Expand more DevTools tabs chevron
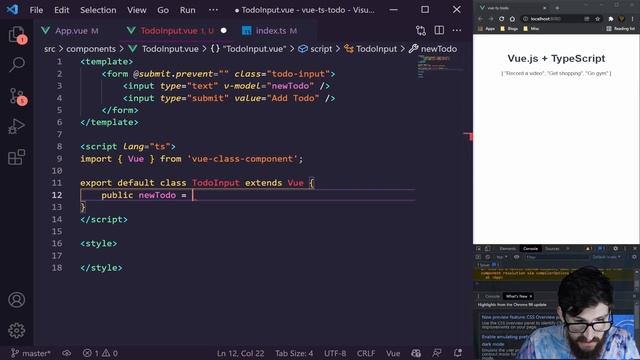Image resolution: width=640 pixels, height=360 pixels. 567,249
